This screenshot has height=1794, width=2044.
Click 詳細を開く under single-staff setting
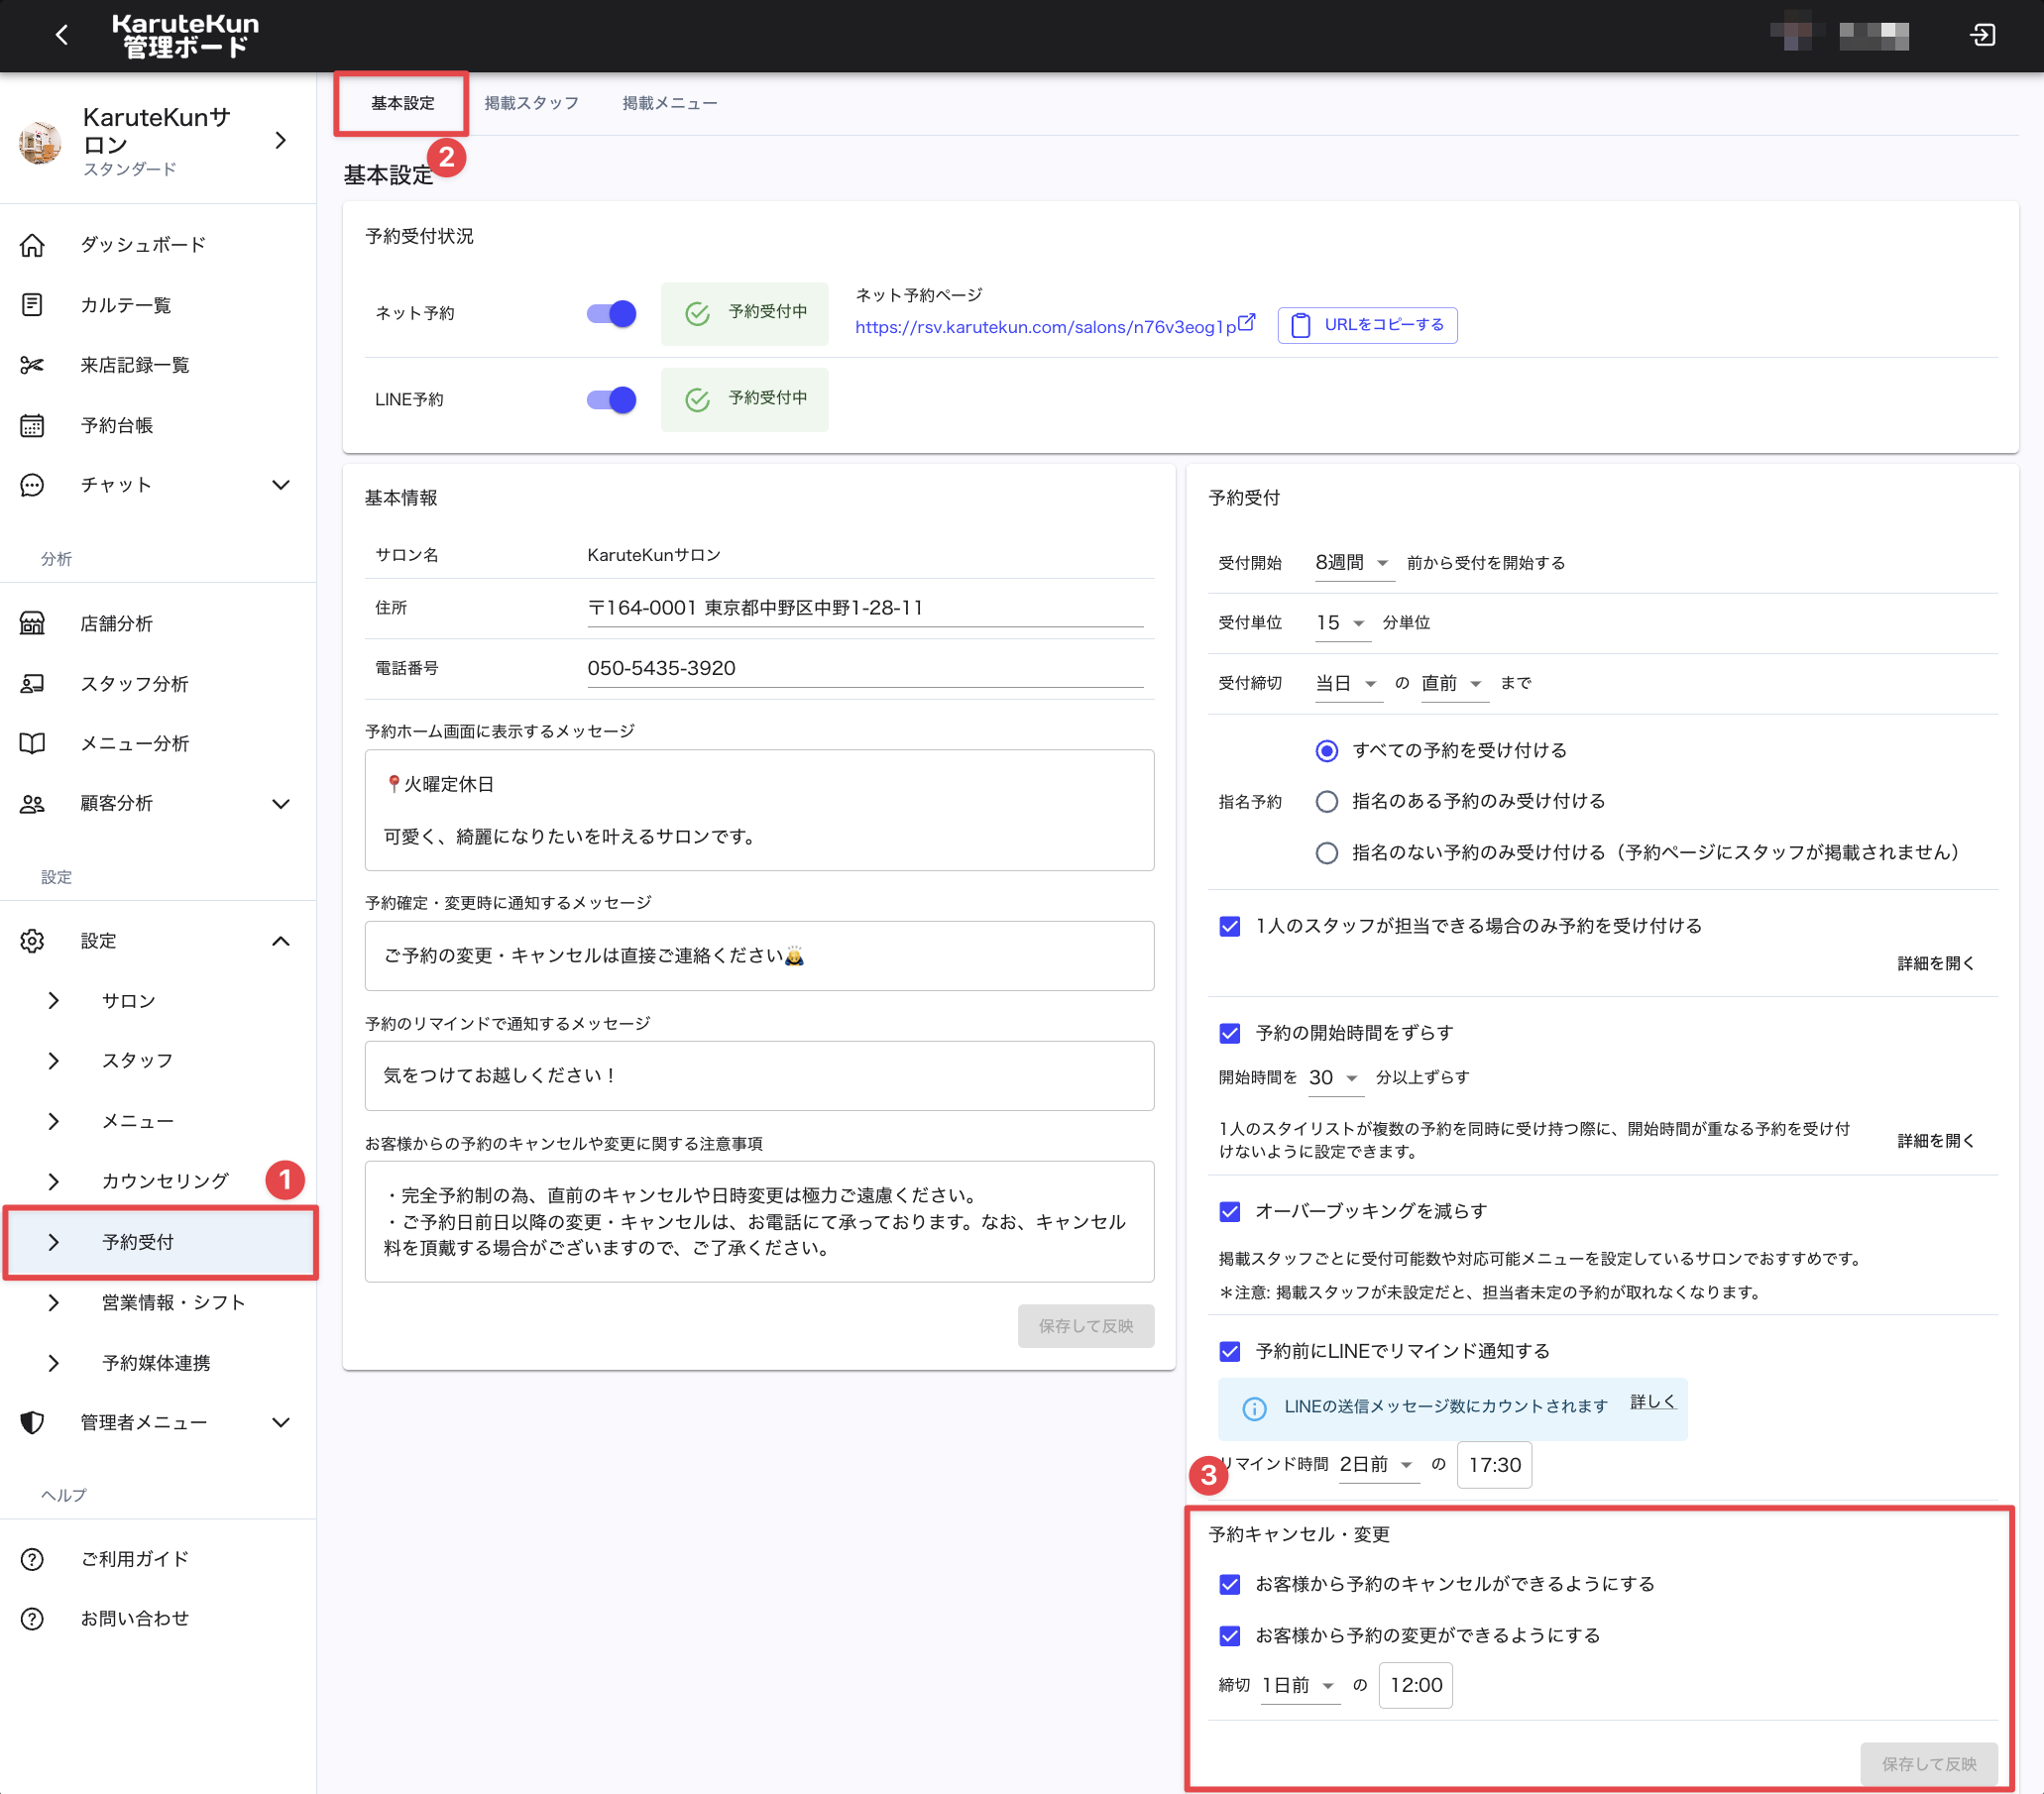pos(1935,964)
